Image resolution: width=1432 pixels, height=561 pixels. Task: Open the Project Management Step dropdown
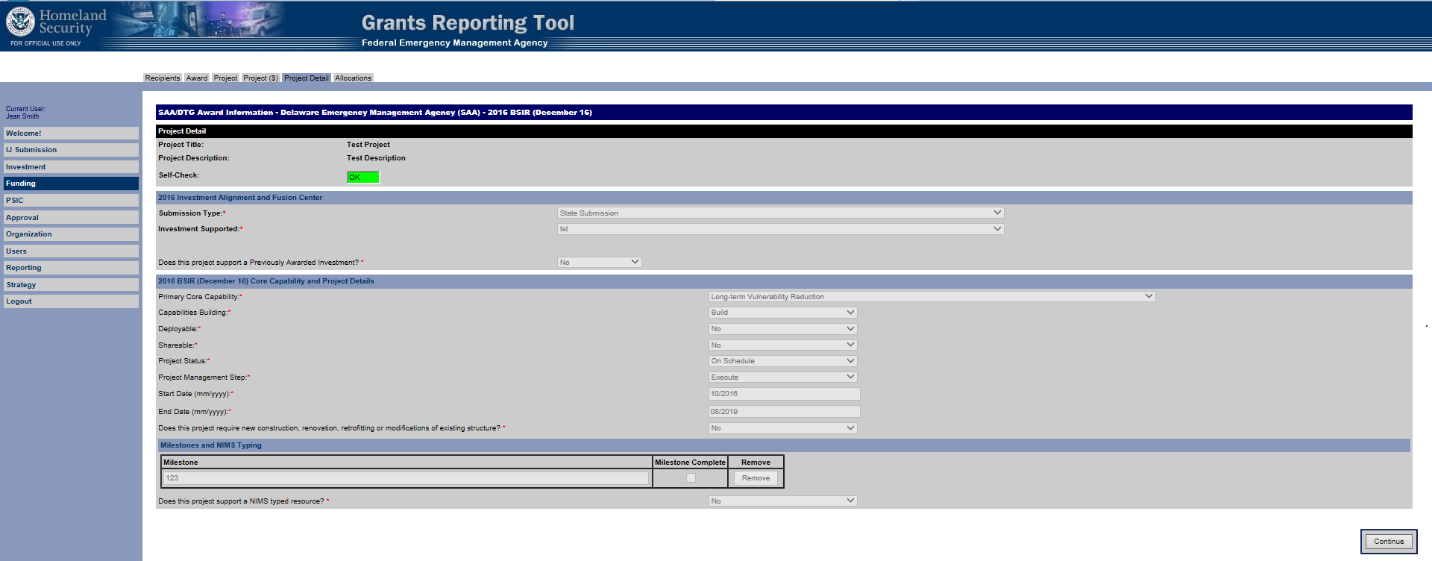coord(782,377)
